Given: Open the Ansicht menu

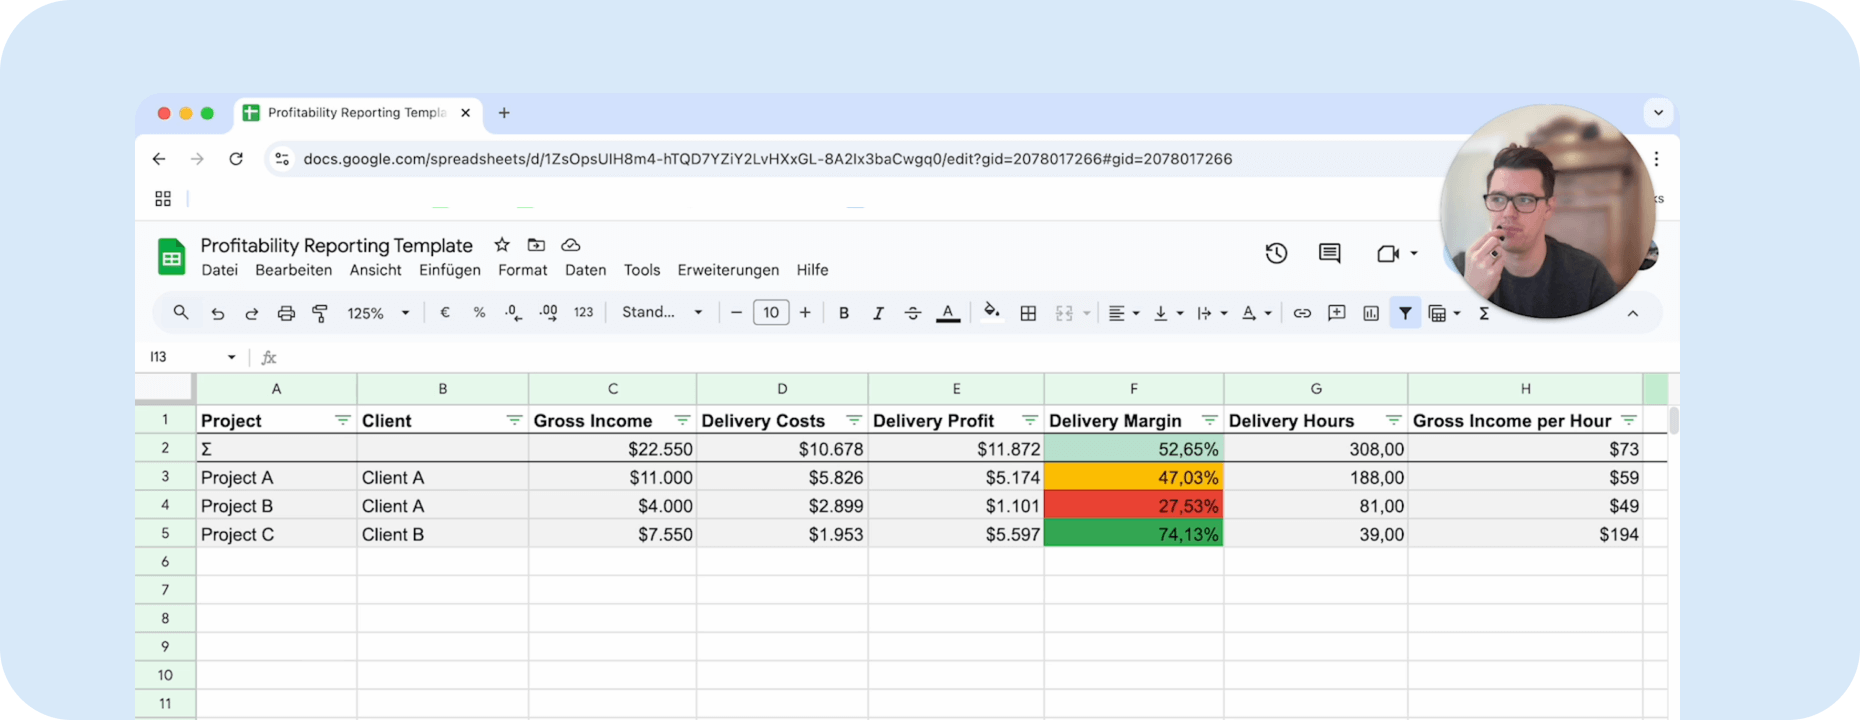Looking at the screenshot, I should (x=375, y=270).
